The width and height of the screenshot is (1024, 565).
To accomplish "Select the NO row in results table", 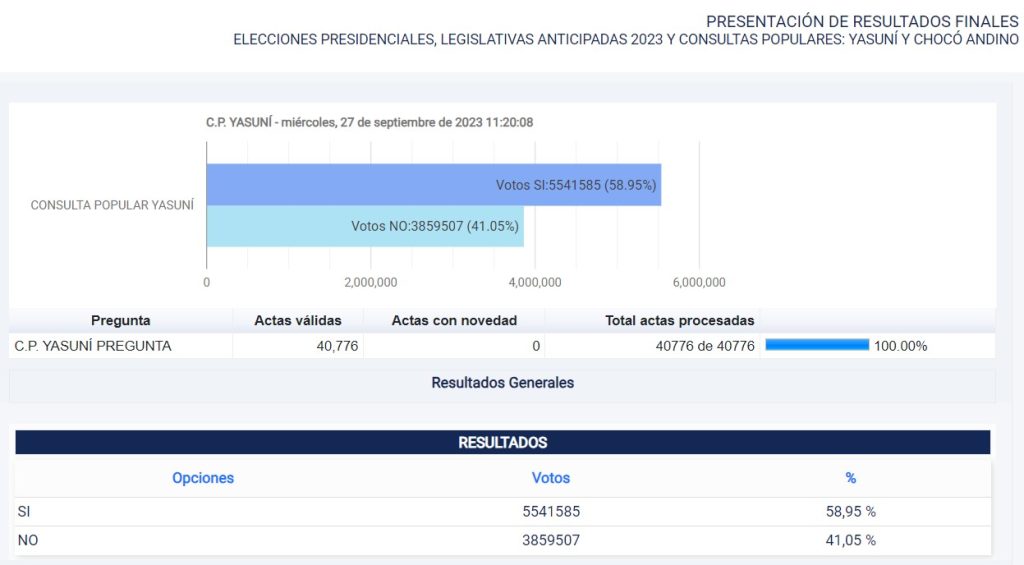I will point(503,540).
